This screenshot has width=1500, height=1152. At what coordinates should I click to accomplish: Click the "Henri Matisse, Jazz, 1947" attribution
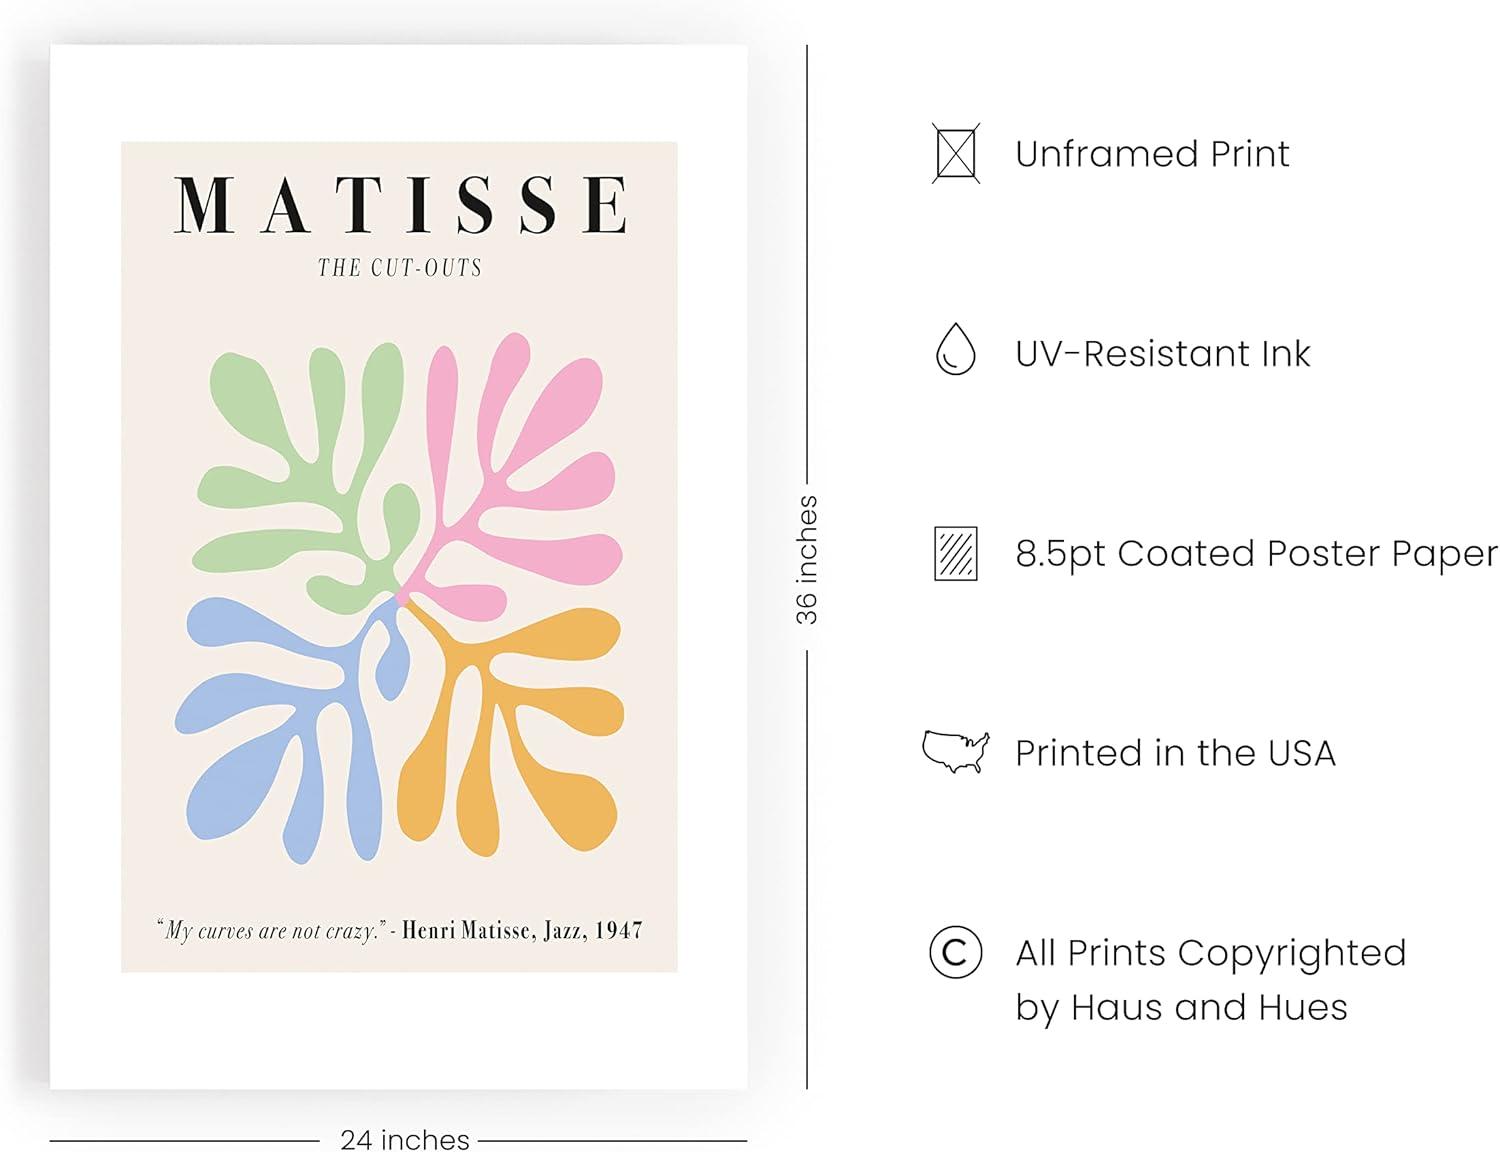522,931
